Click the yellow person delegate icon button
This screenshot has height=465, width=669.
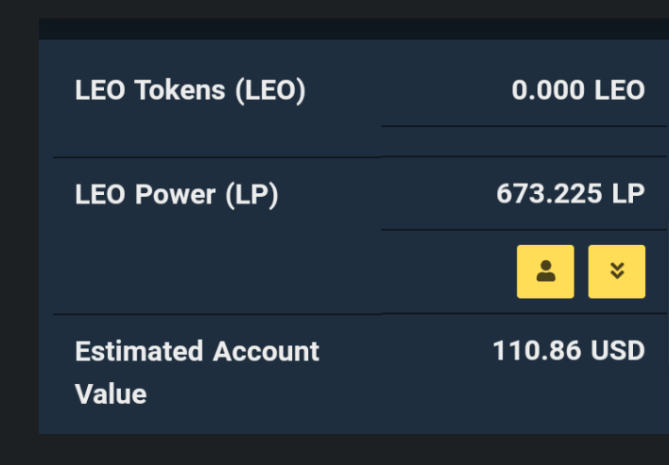coord(545,271)
